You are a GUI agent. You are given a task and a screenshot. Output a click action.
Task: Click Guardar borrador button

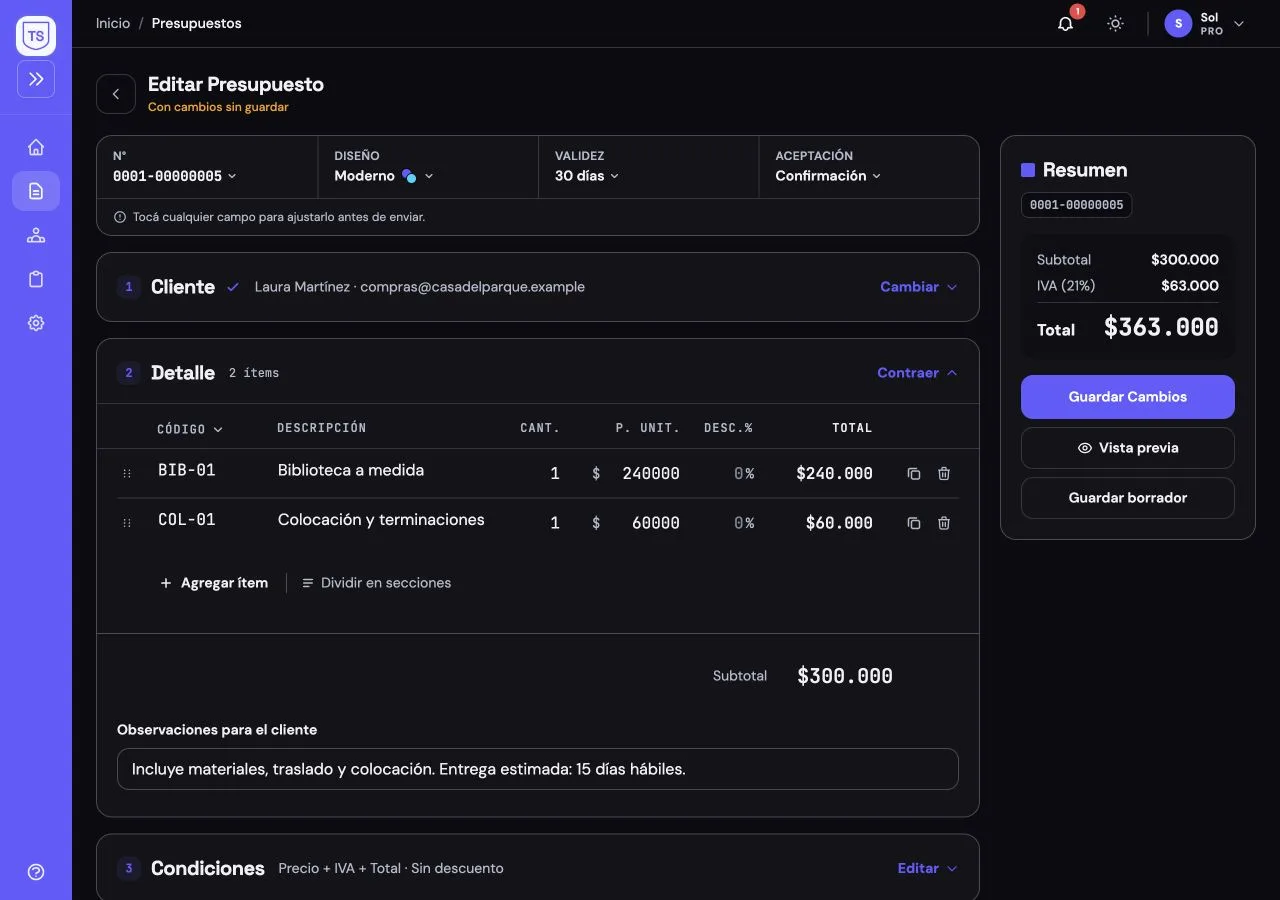tap(1128, 498)
